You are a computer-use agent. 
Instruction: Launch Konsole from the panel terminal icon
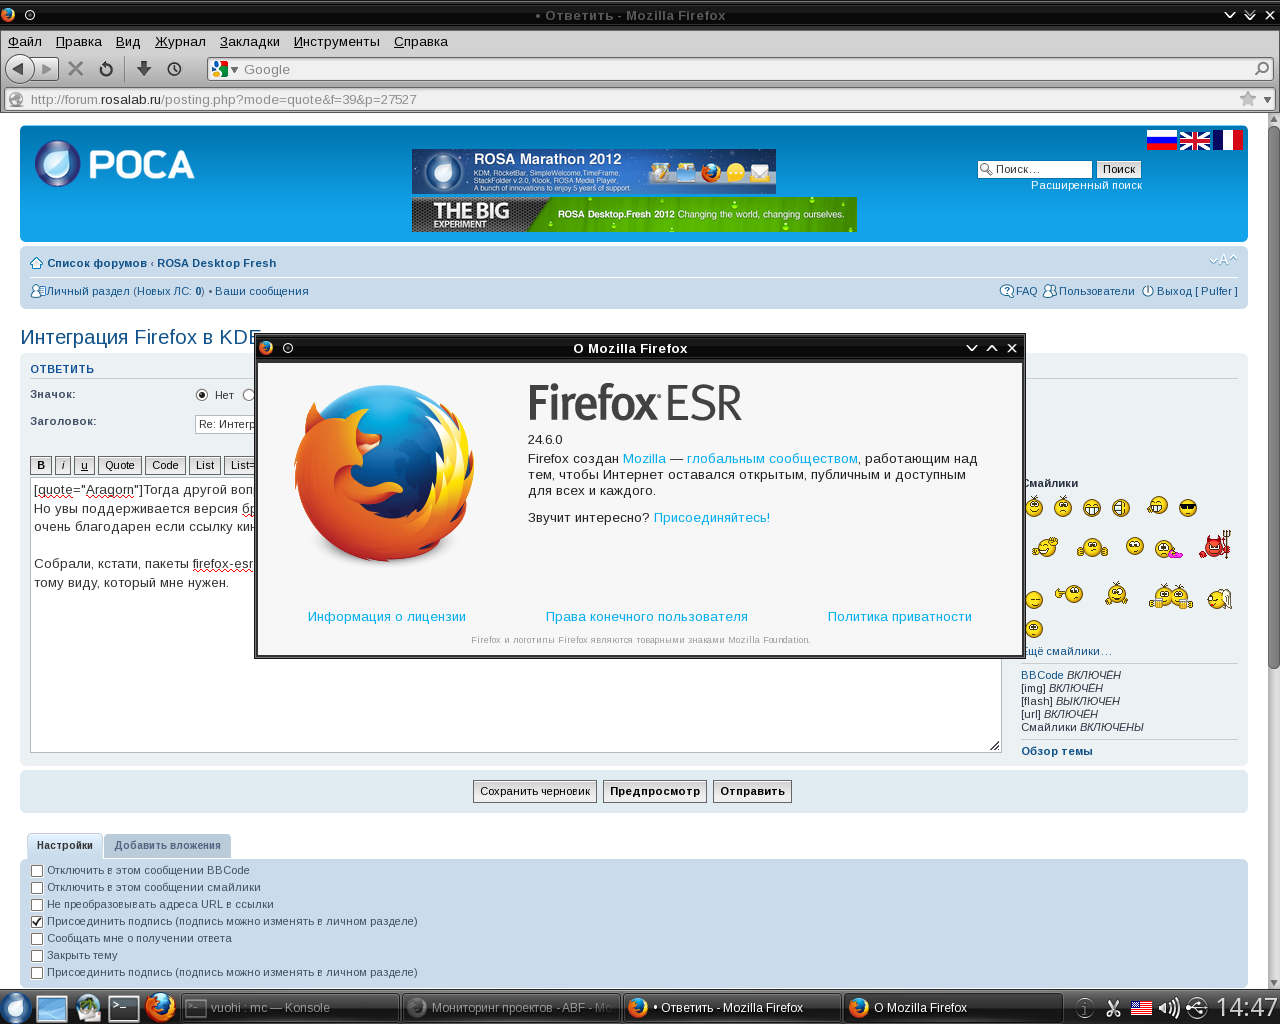pyautogui.click(x=124, y=1008)
